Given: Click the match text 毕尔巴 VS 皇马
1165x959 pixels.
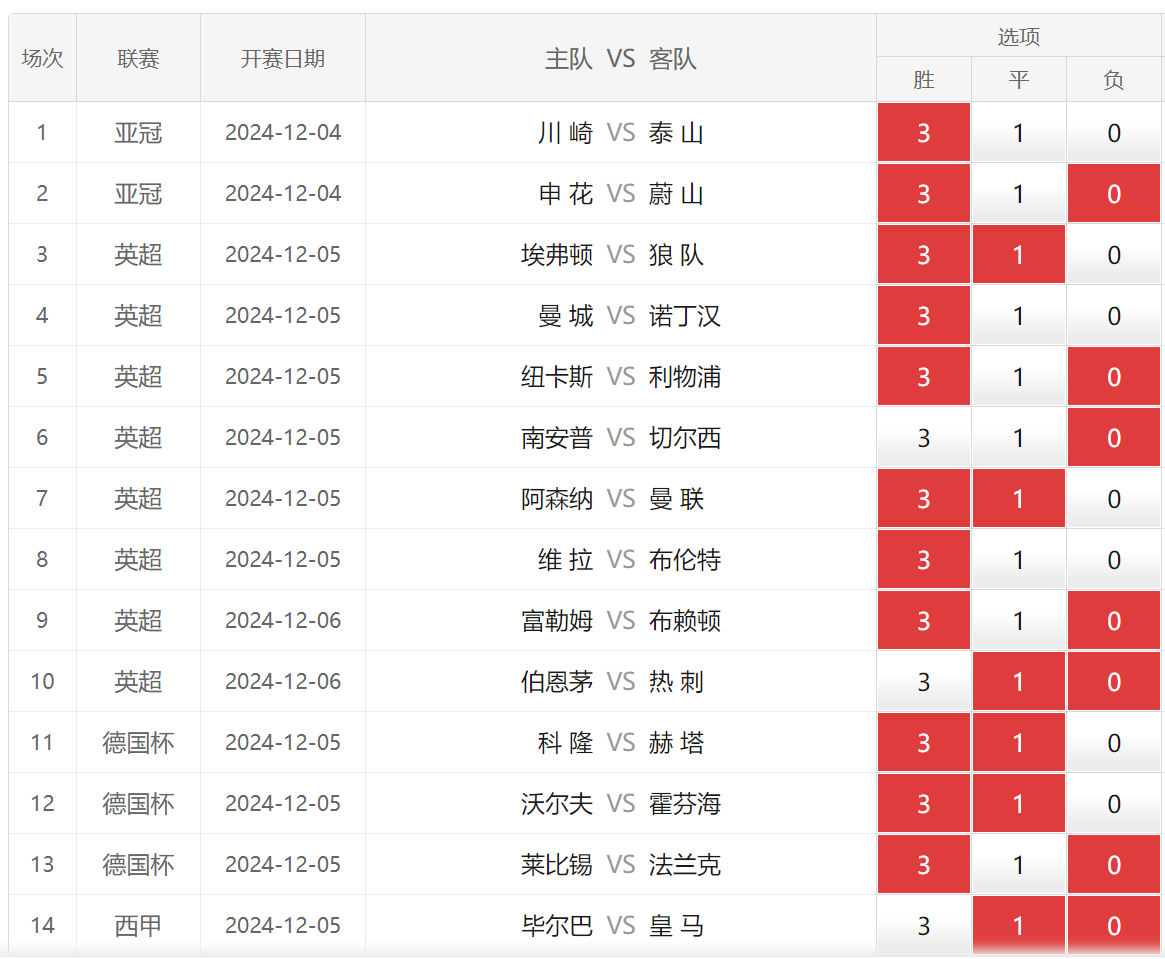Looking at the screenshot, I should coord(613,925).
